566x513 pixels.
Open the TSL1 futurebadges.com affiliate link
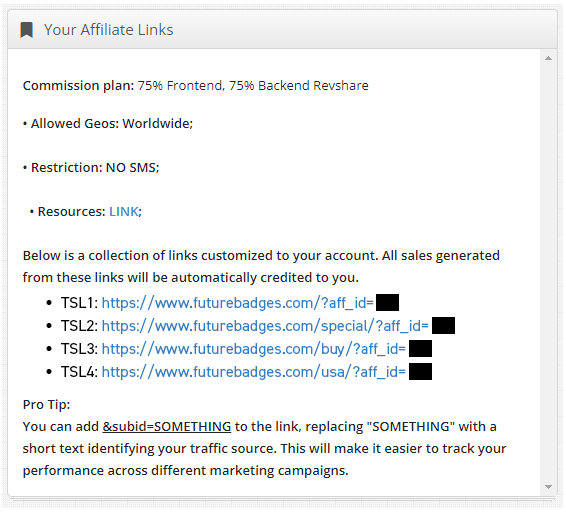pos(238,303)
